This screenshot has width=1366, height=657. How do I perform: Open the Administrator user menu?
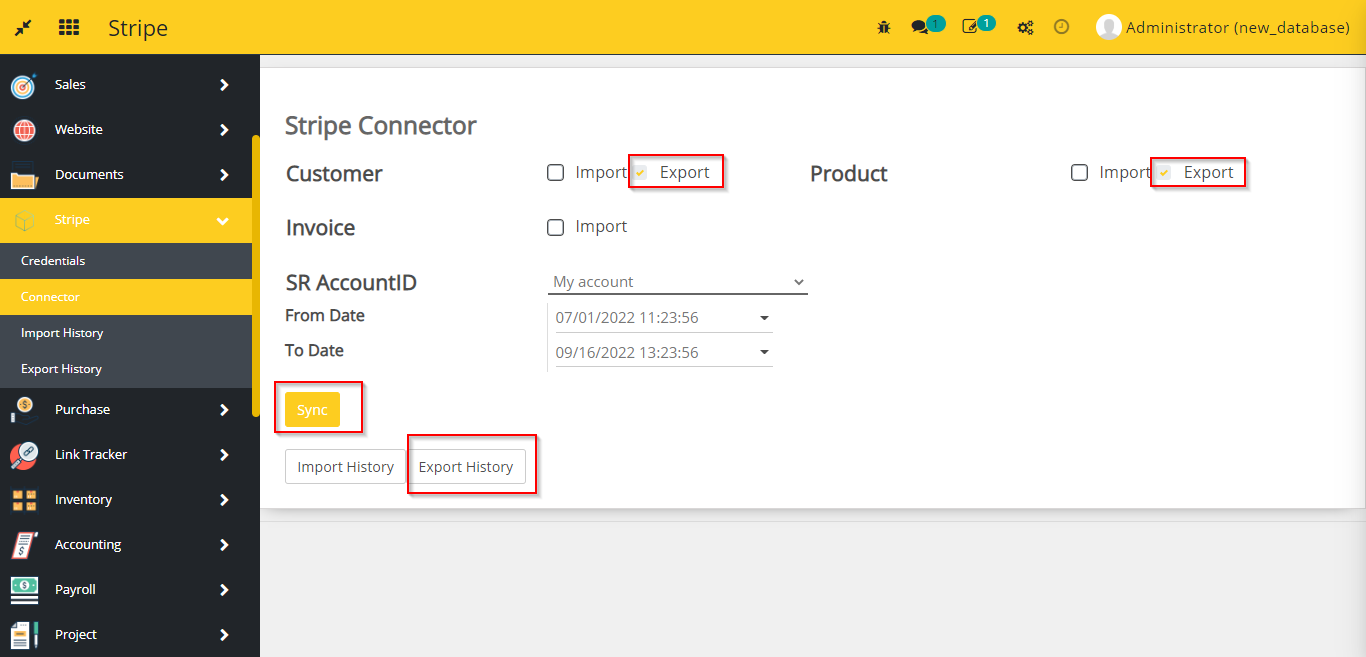coord(1222,27)
